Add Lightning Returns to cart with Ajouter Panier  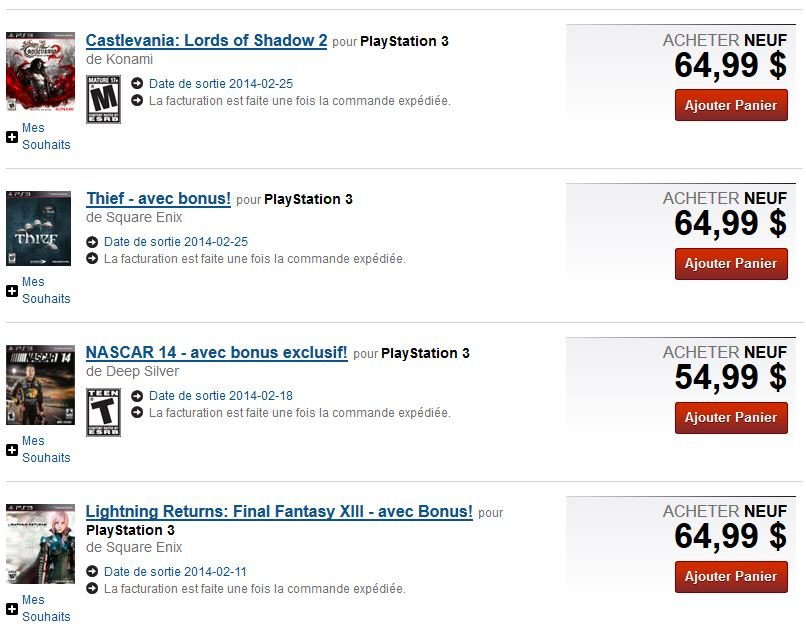coord(731,577)
